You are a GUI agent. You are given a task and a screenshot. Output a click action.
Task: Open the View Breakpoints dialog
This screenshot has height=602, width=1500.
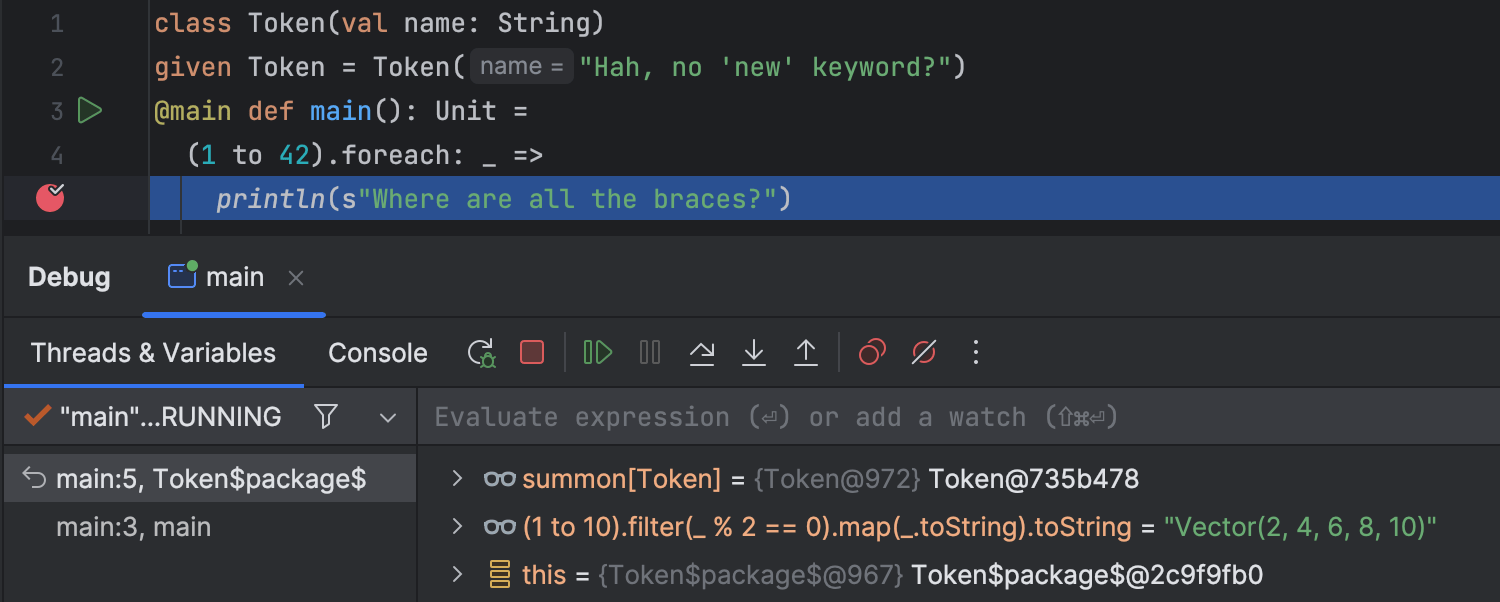(872, 353)
